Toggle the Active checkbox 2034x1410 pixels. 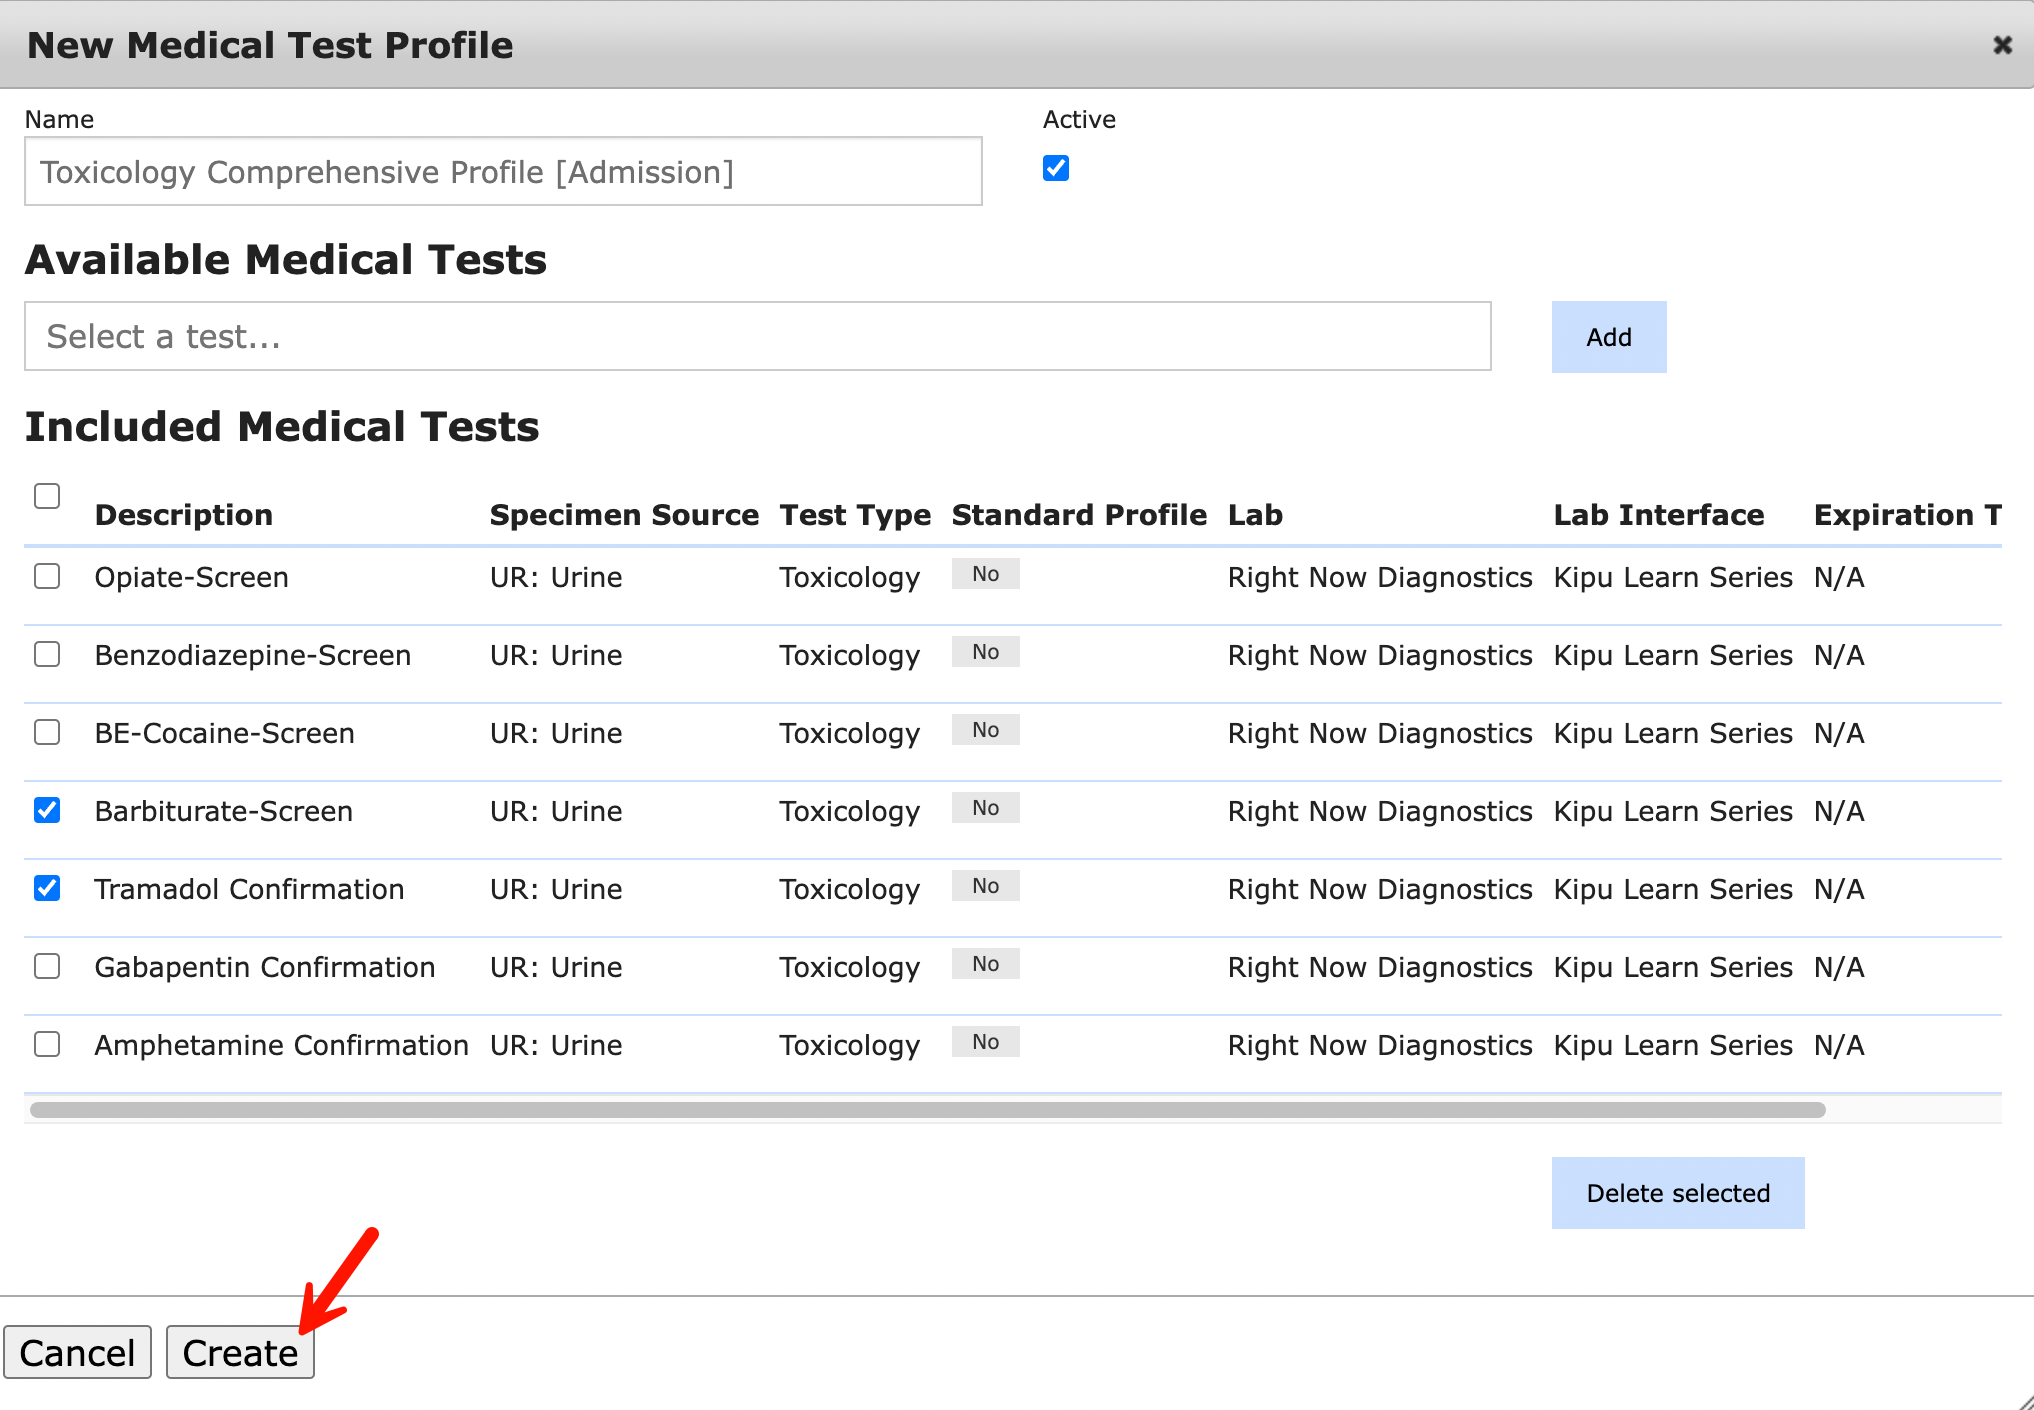point(1056,168)
